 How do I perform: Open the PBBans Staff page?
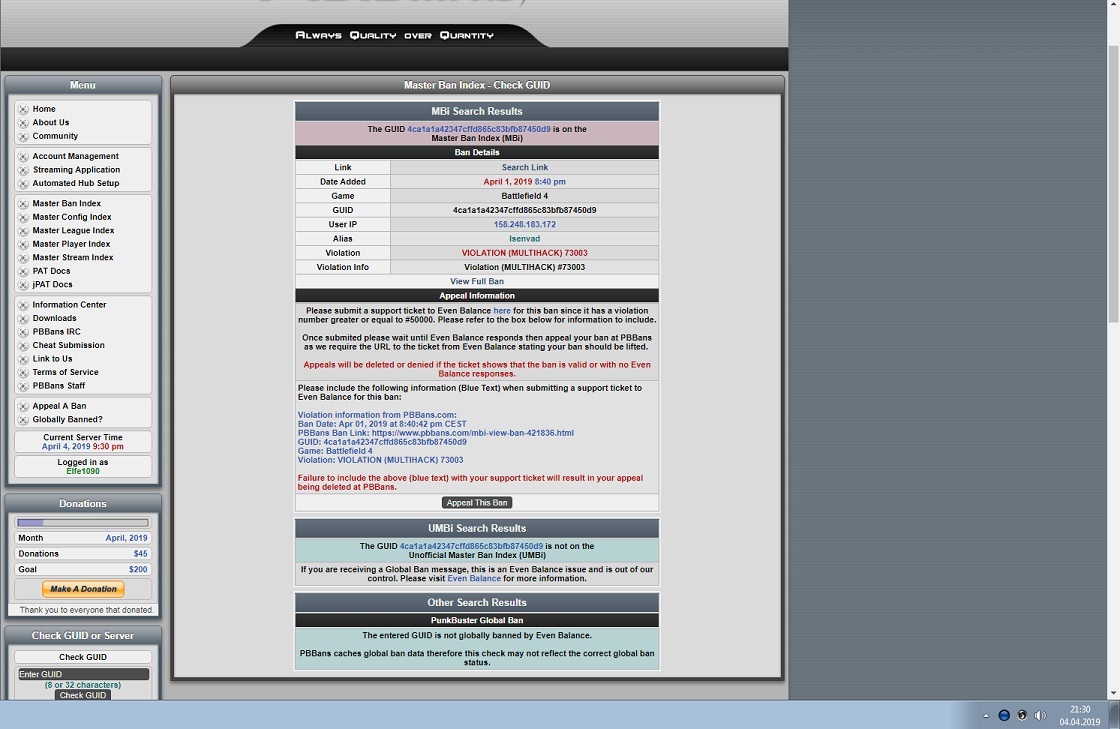[x=58, y=386]
